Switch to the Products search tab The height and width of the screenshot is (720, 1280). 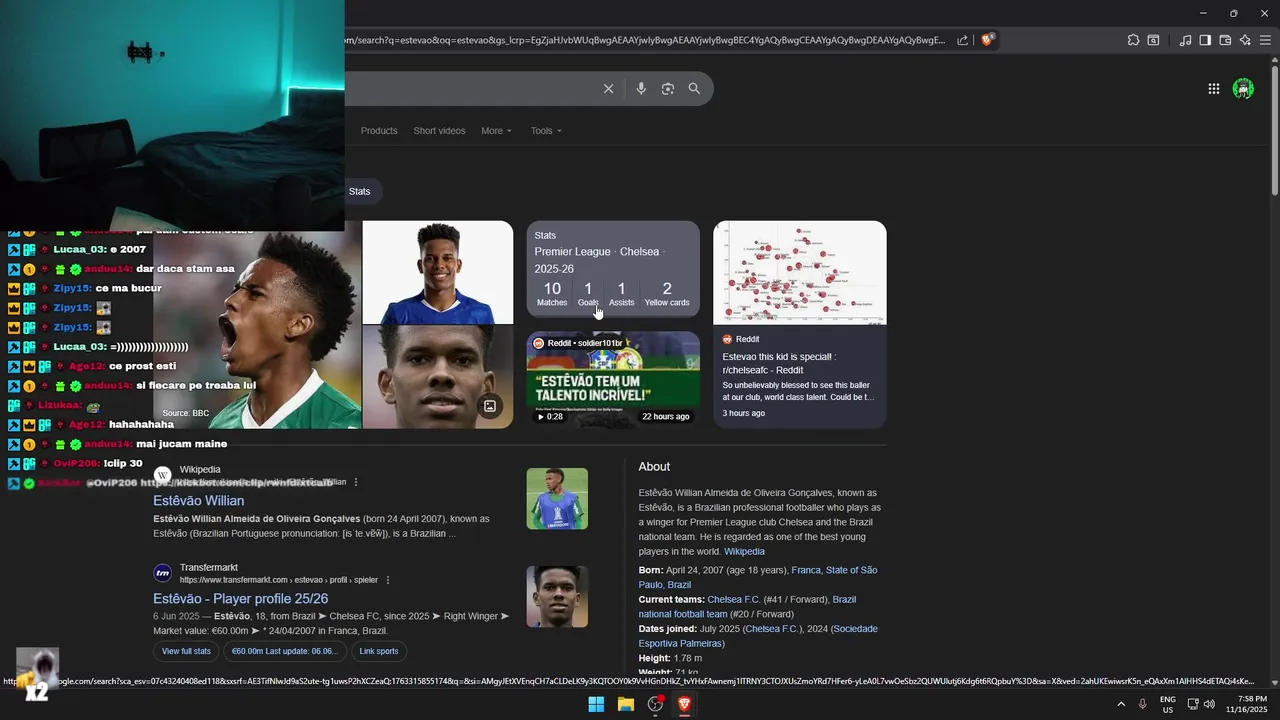coord(379,131)
